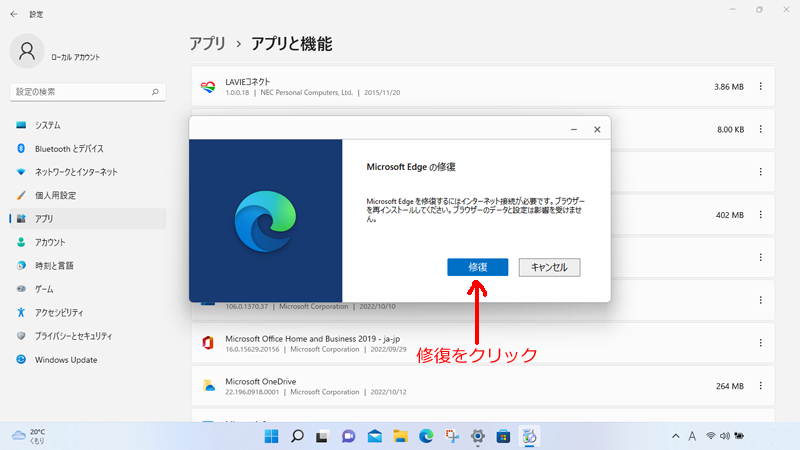Go to 時刻と言語 settings

tap(54, 265)
